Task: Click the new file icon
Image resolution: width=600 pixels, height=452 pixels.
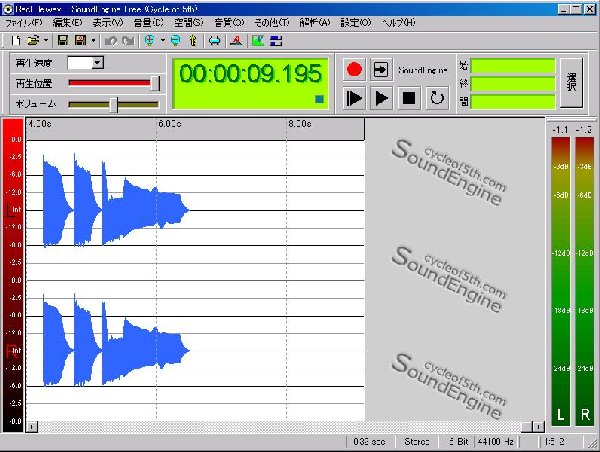Action: click(x=17, y=40)
